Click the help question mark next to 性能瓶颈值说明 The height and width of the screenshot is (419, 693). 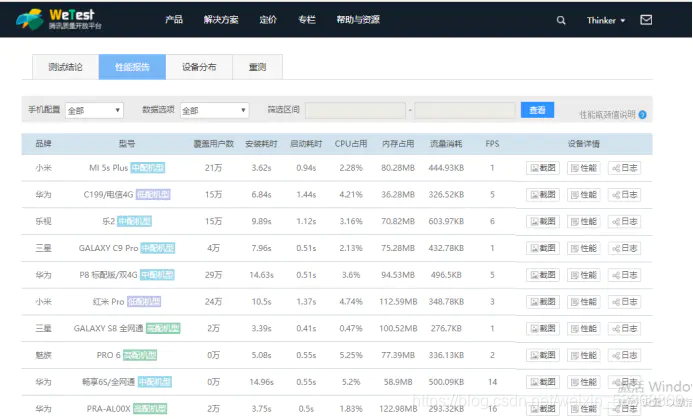coord(643,115)
